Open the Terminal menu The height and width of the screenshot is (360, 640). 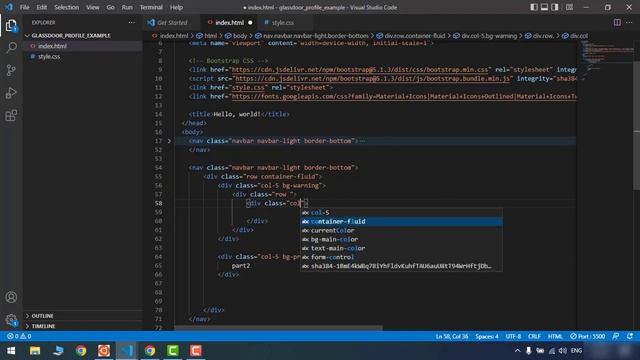click(151, 7)
